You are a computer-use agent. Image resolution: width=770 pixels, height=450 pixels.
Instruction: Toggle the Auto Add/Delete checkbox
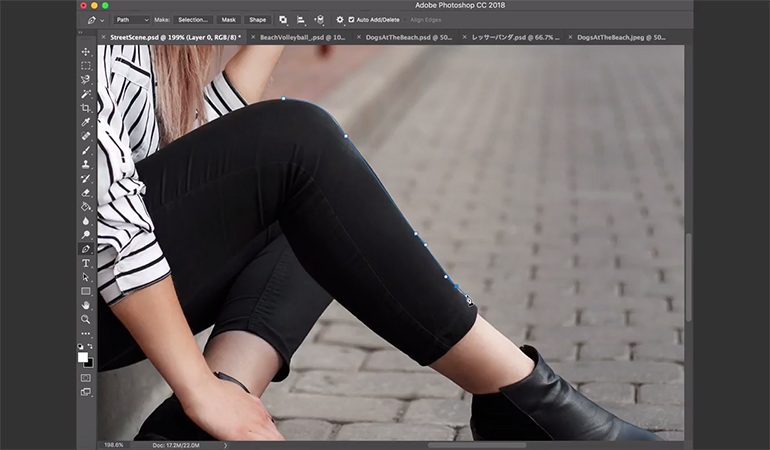[x=351, y=19]
